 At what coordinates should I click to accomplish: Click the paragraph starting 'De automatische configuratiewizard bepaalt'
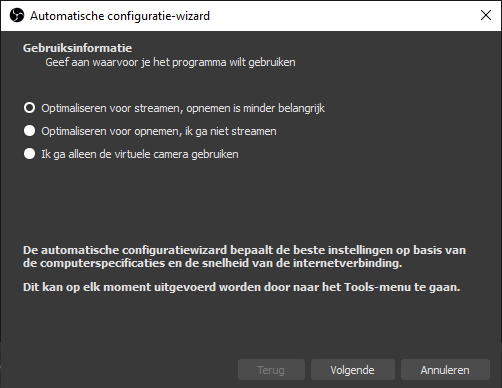tap(244, 256)
